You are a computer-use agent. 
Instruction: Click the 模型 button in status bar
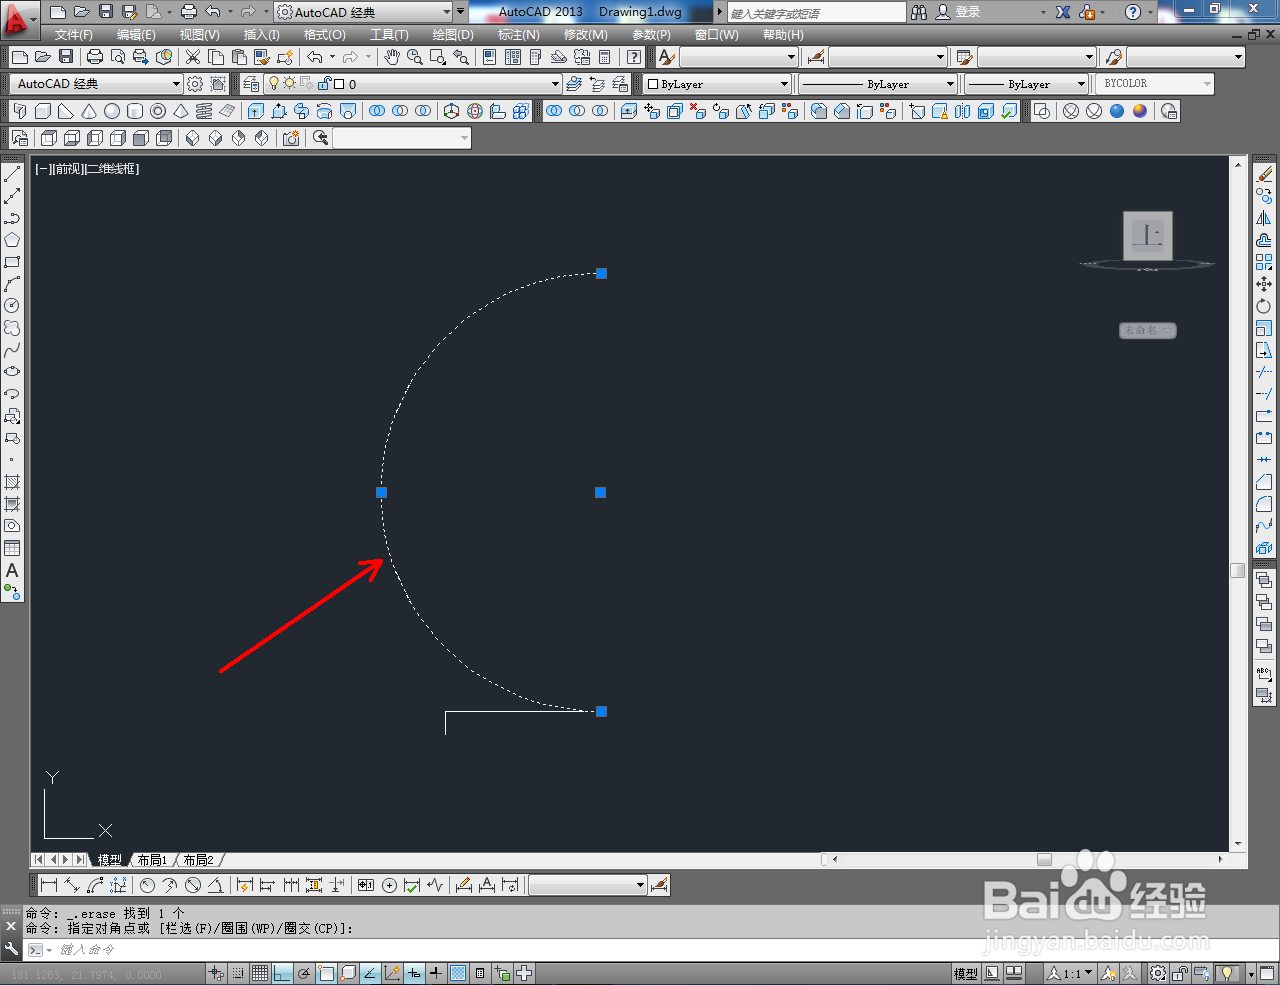pos(965,973)
